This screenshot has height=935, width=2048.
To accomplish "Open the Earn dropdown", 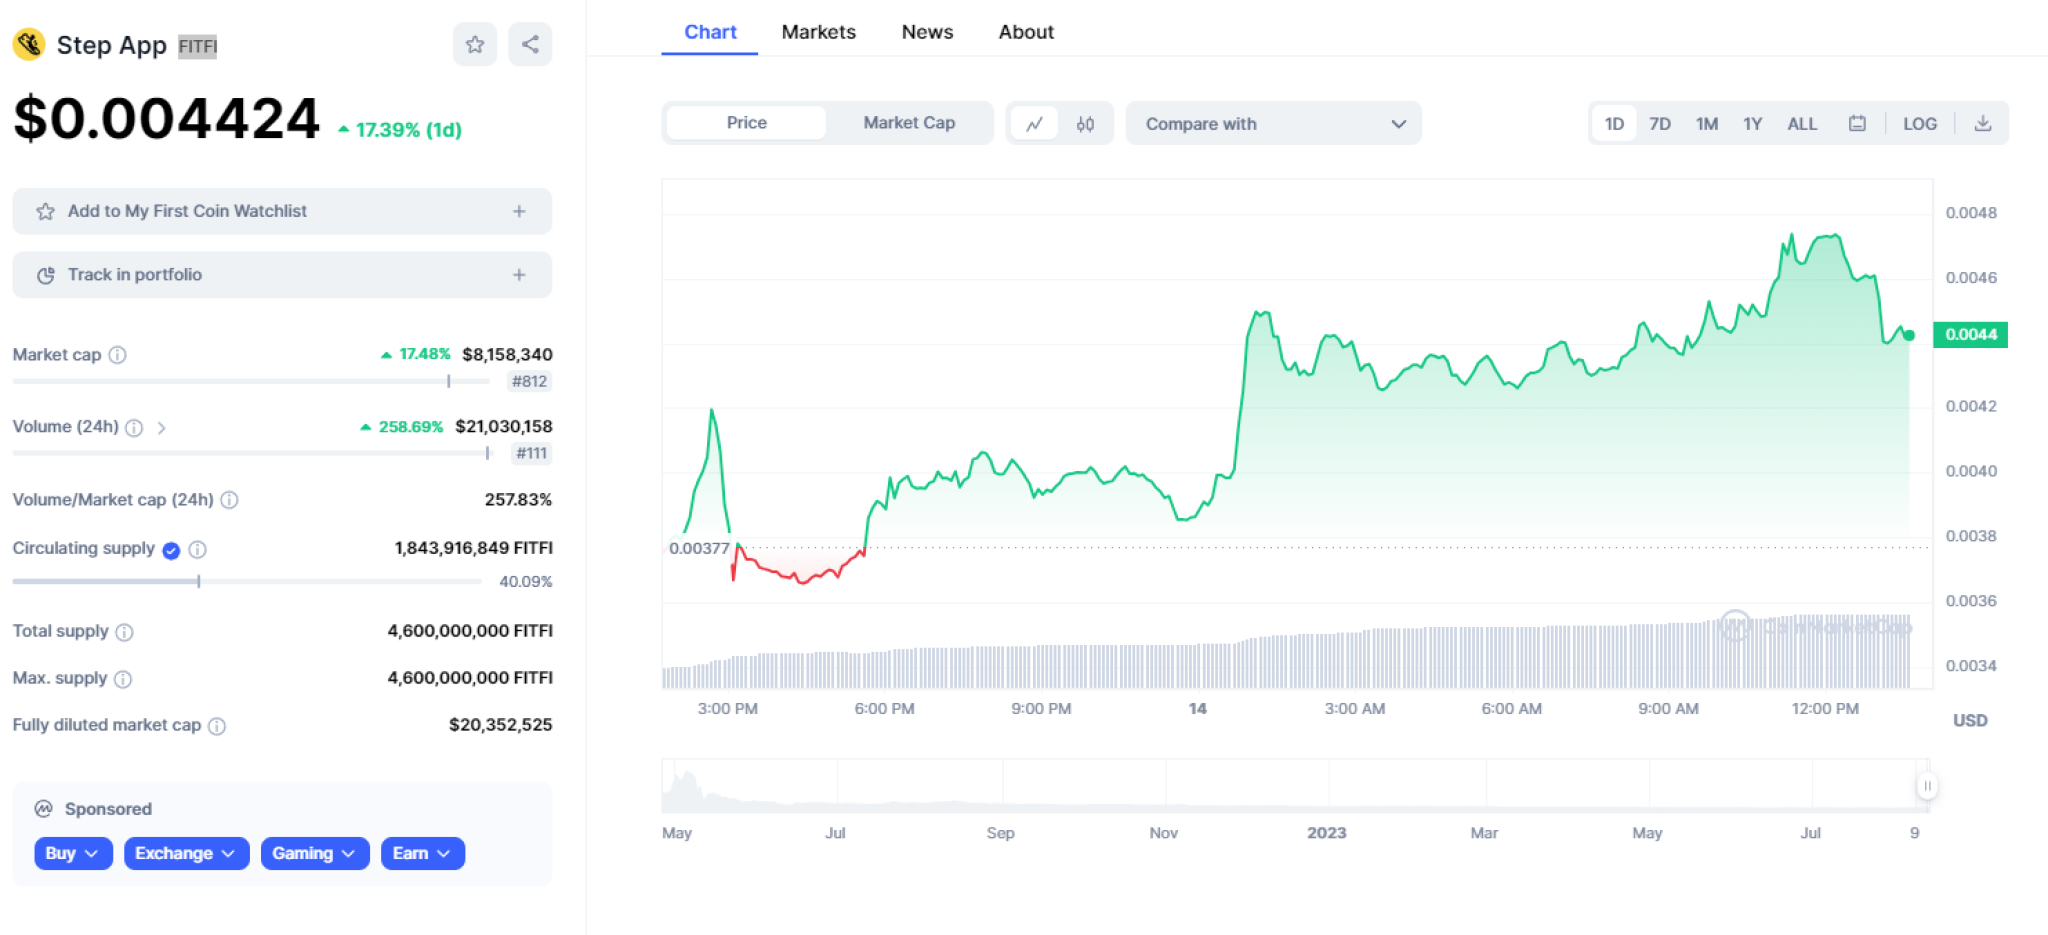I will click(x=422, y=853).
